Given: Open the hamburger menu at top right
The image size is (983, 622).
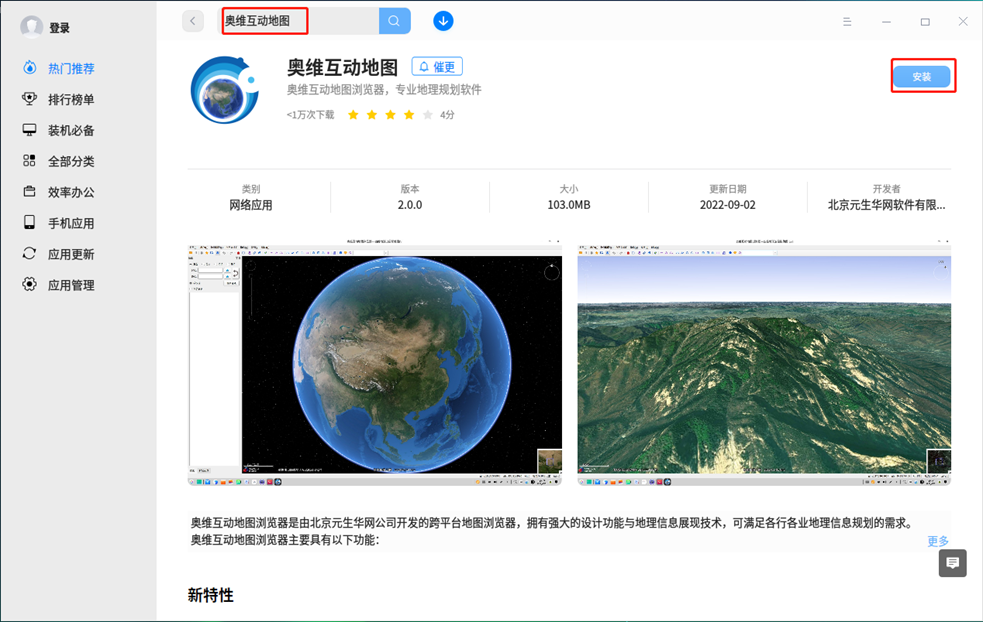Looking at the screenshot, I should pos(845,21).
